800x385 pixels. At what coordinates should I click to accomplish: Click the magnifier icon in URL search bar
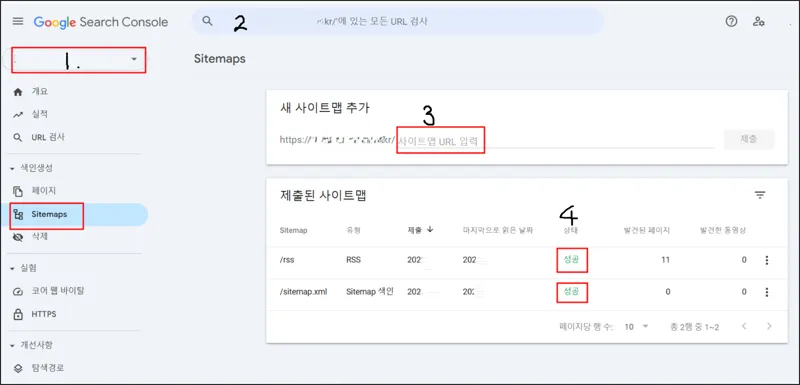tap(207, 21)
